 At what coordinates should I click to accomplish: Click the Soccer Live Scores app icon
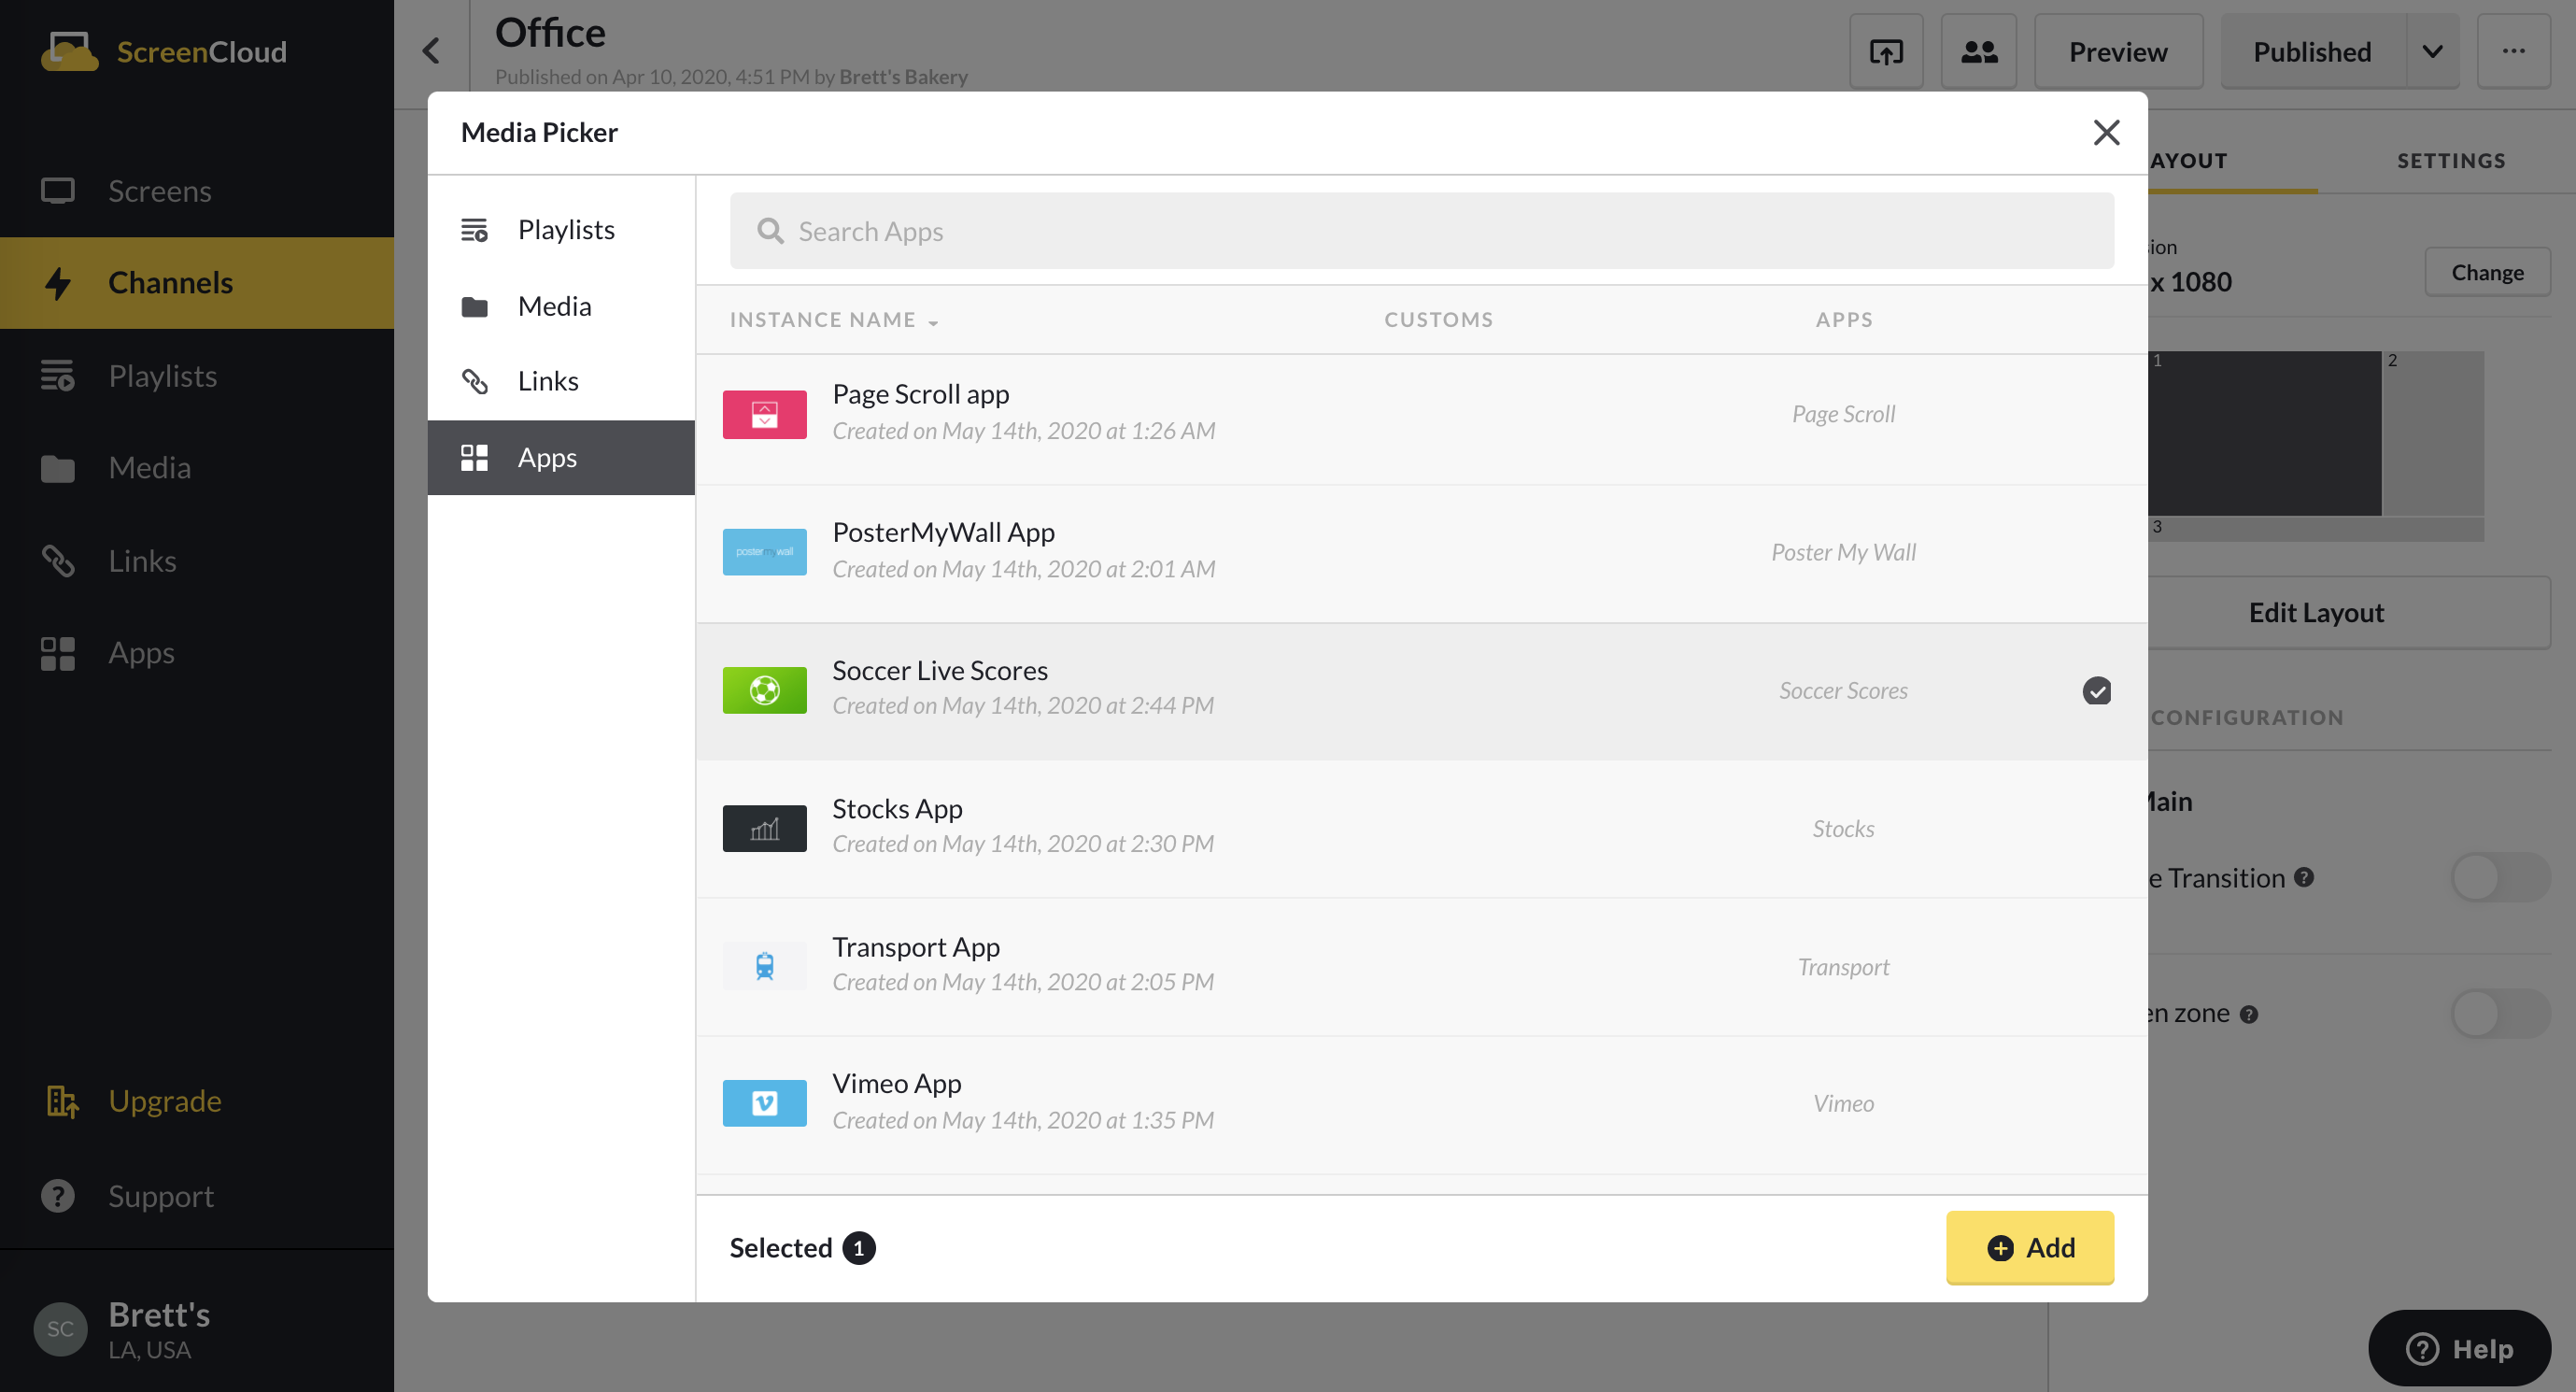click(764, 690)
